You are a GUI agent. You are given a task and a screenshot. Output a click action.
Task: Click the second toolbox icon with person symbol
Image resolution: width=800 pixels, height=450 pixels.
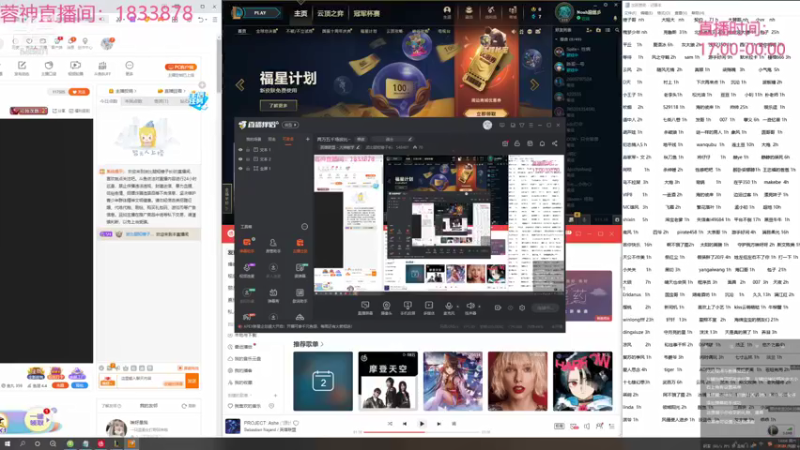pyautogui.click(x=273, y=244)
